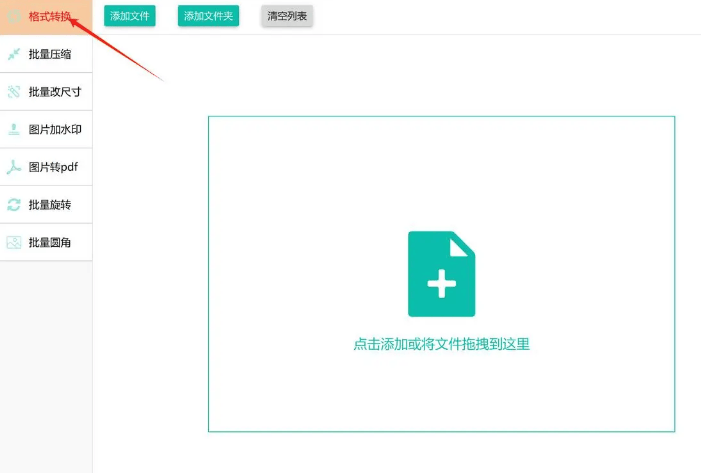Click the 图片转pdf PDF icon

(x=14, y=167)
